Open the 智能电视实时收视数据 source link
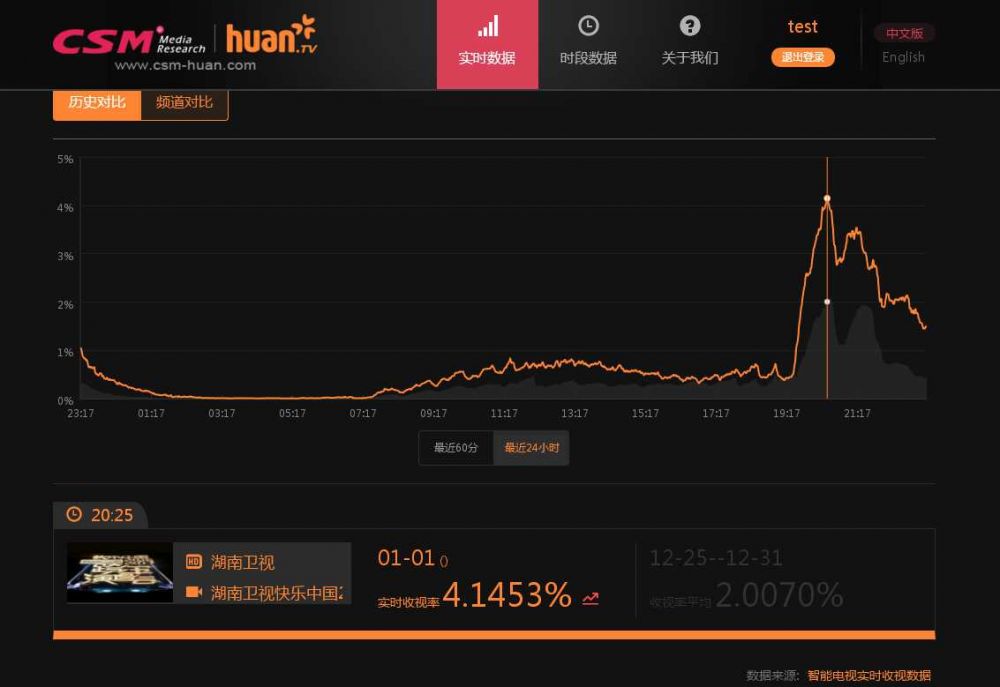 click(868, 675)
